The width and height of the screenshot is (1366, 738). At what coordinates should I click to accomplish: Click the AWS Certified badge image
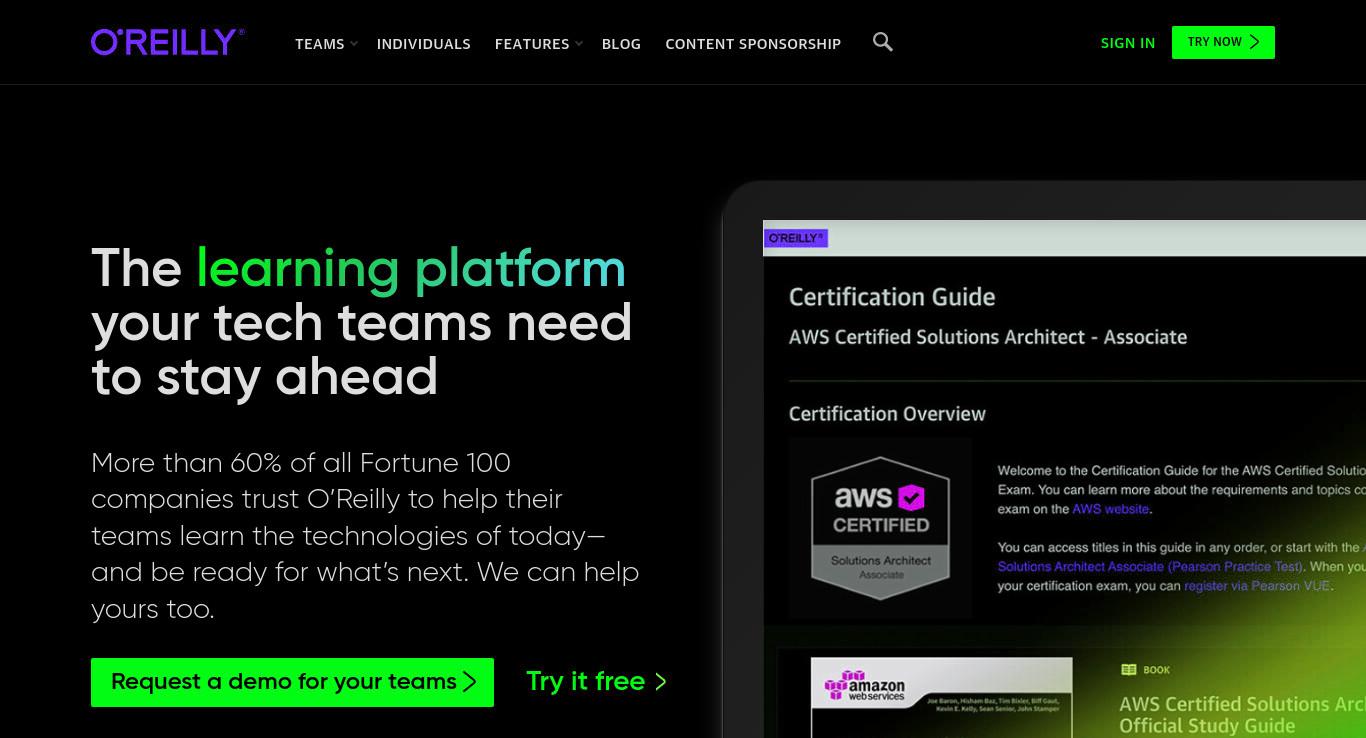880,527
